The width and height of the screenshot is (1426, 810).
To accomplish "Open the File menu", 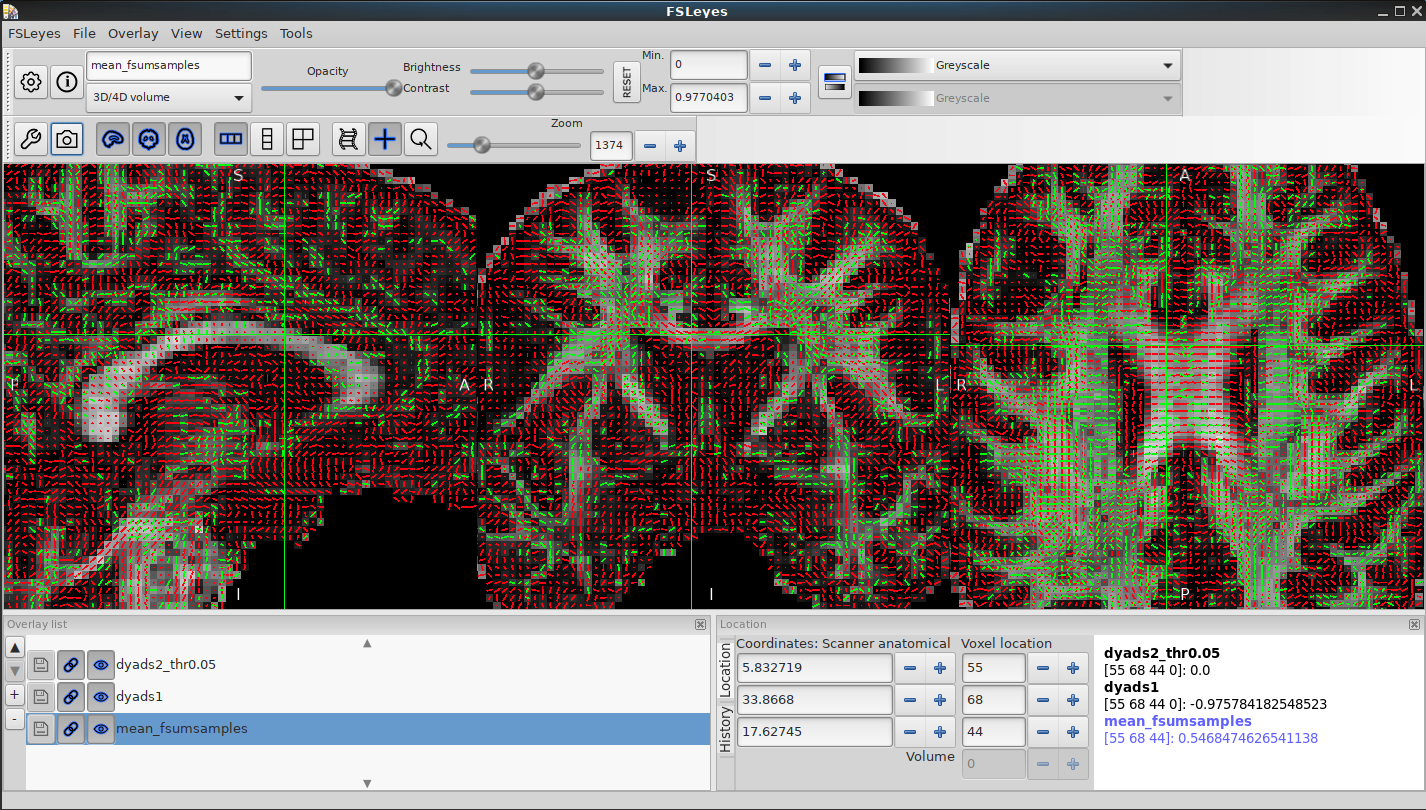I will point(84,33).
